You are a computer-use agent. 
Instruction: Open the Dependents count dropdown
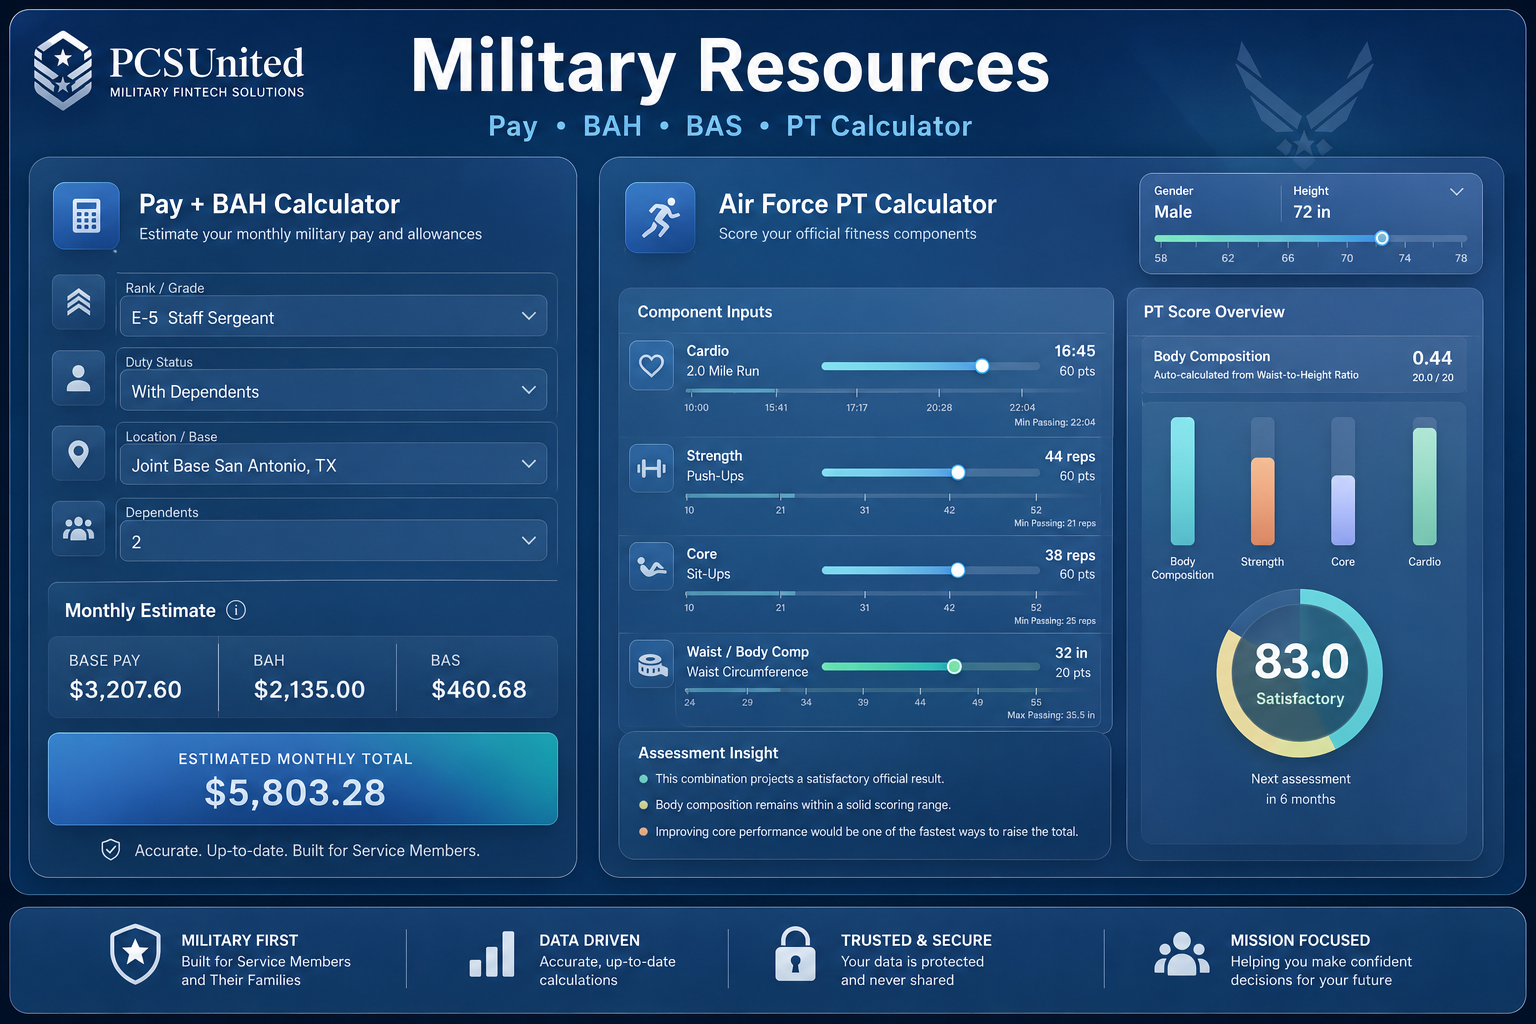pos(333,540)
